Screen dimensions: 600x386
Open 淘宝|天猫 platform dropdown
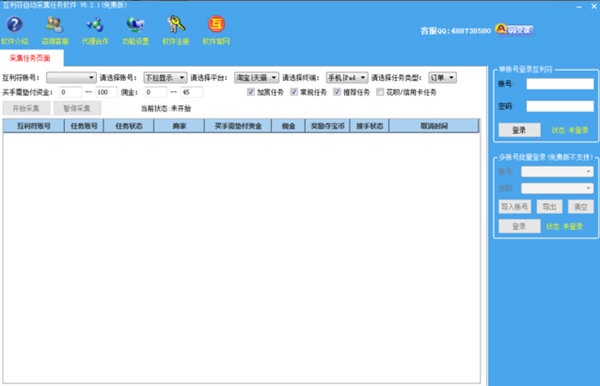click(256, 78)
